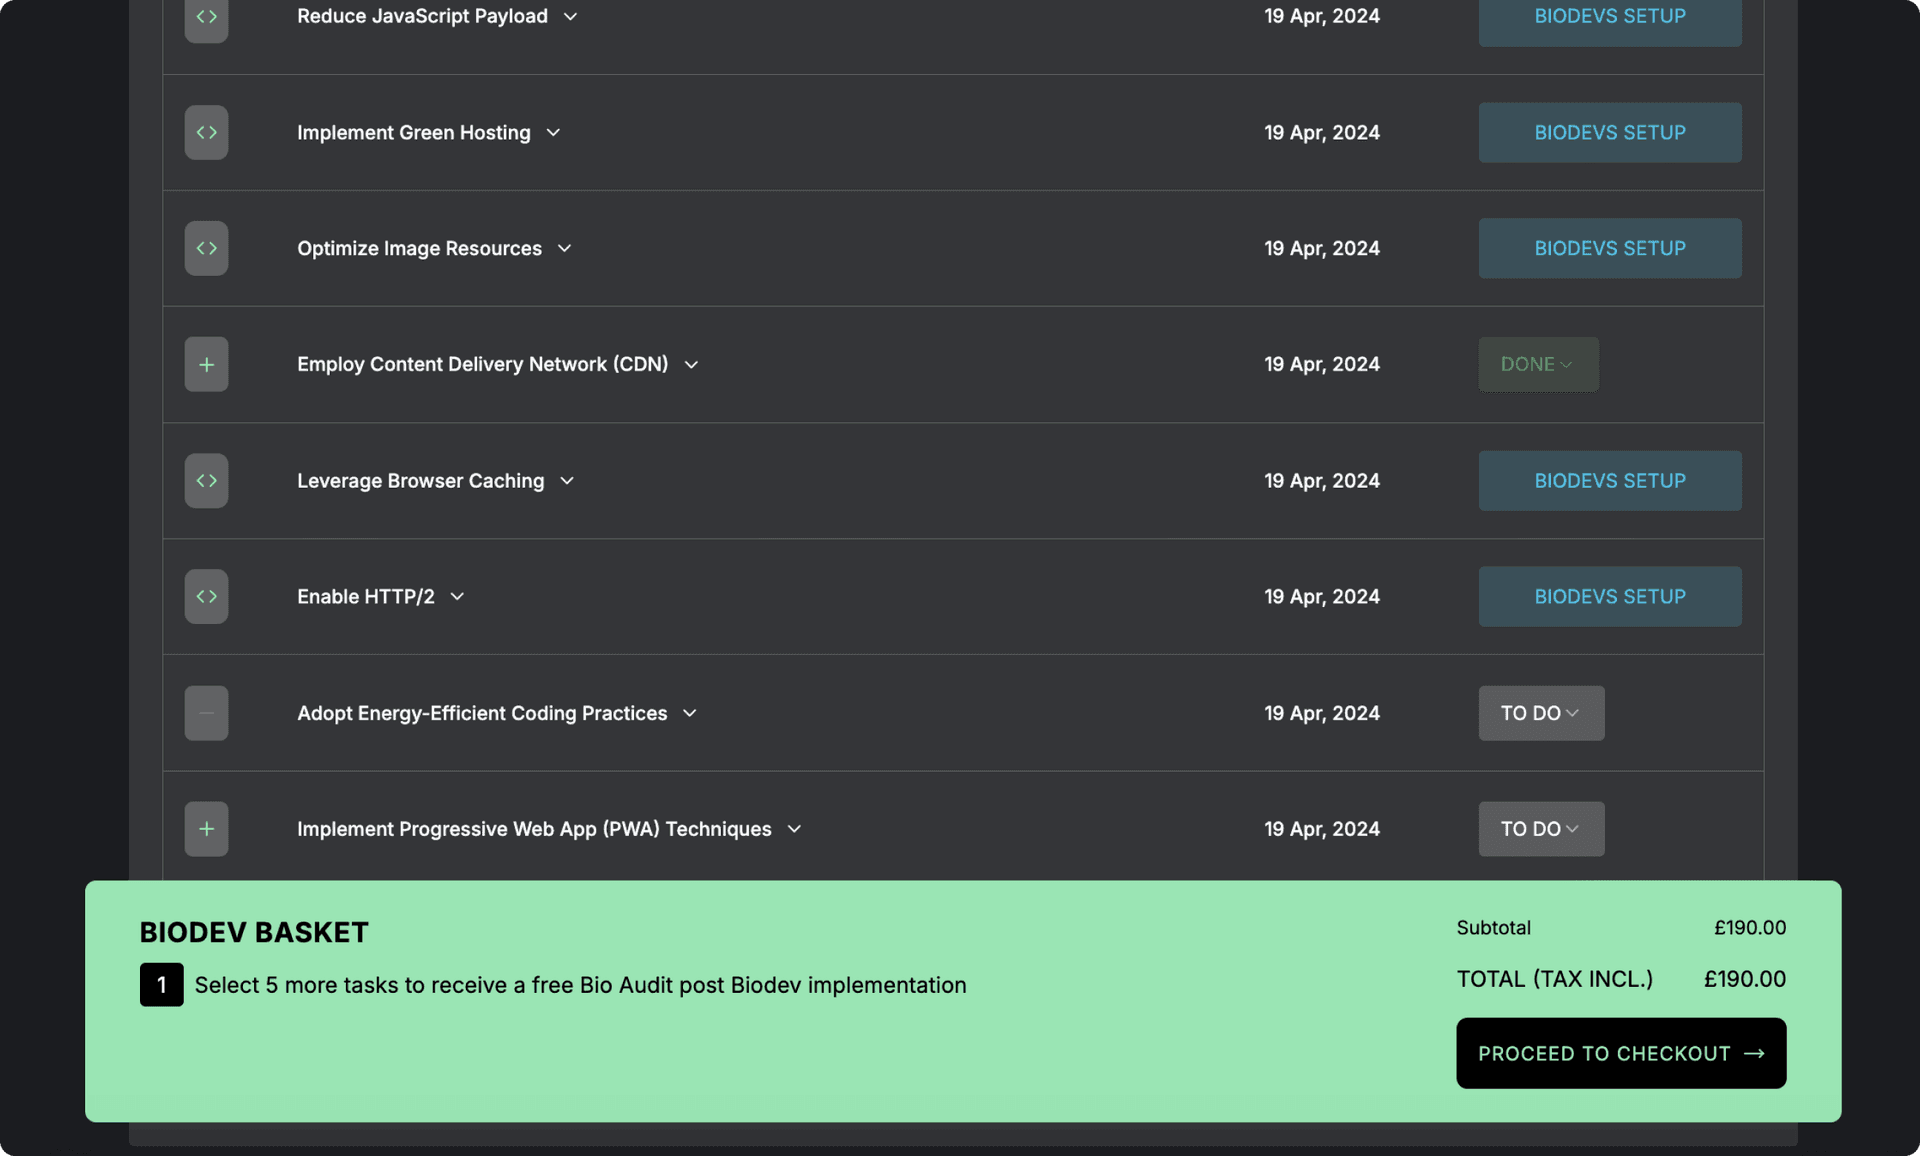Screen dimensions: 1920x1156
Task: Toggle the TO DO status for Adopt Energy-Efficient Coding
Action: [x=1539, y=713]
